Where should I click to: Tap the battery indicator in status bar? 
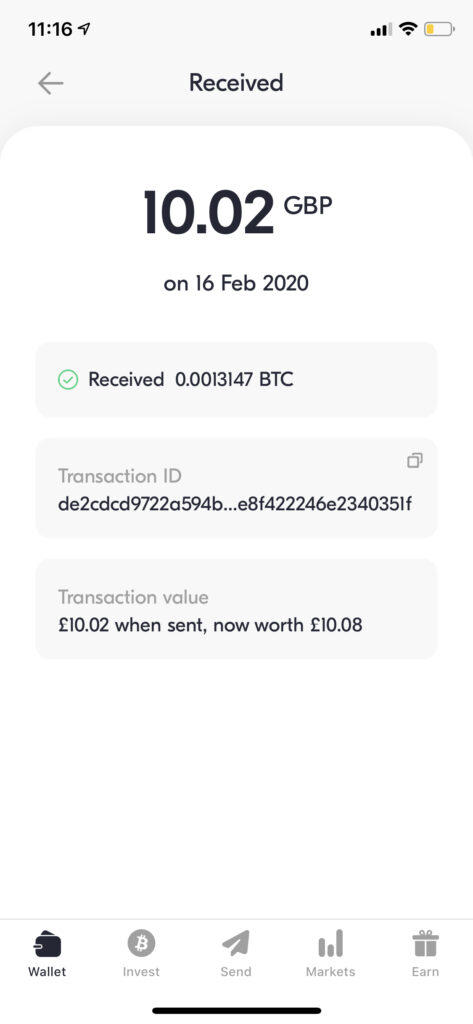click(x=439, y=29)
